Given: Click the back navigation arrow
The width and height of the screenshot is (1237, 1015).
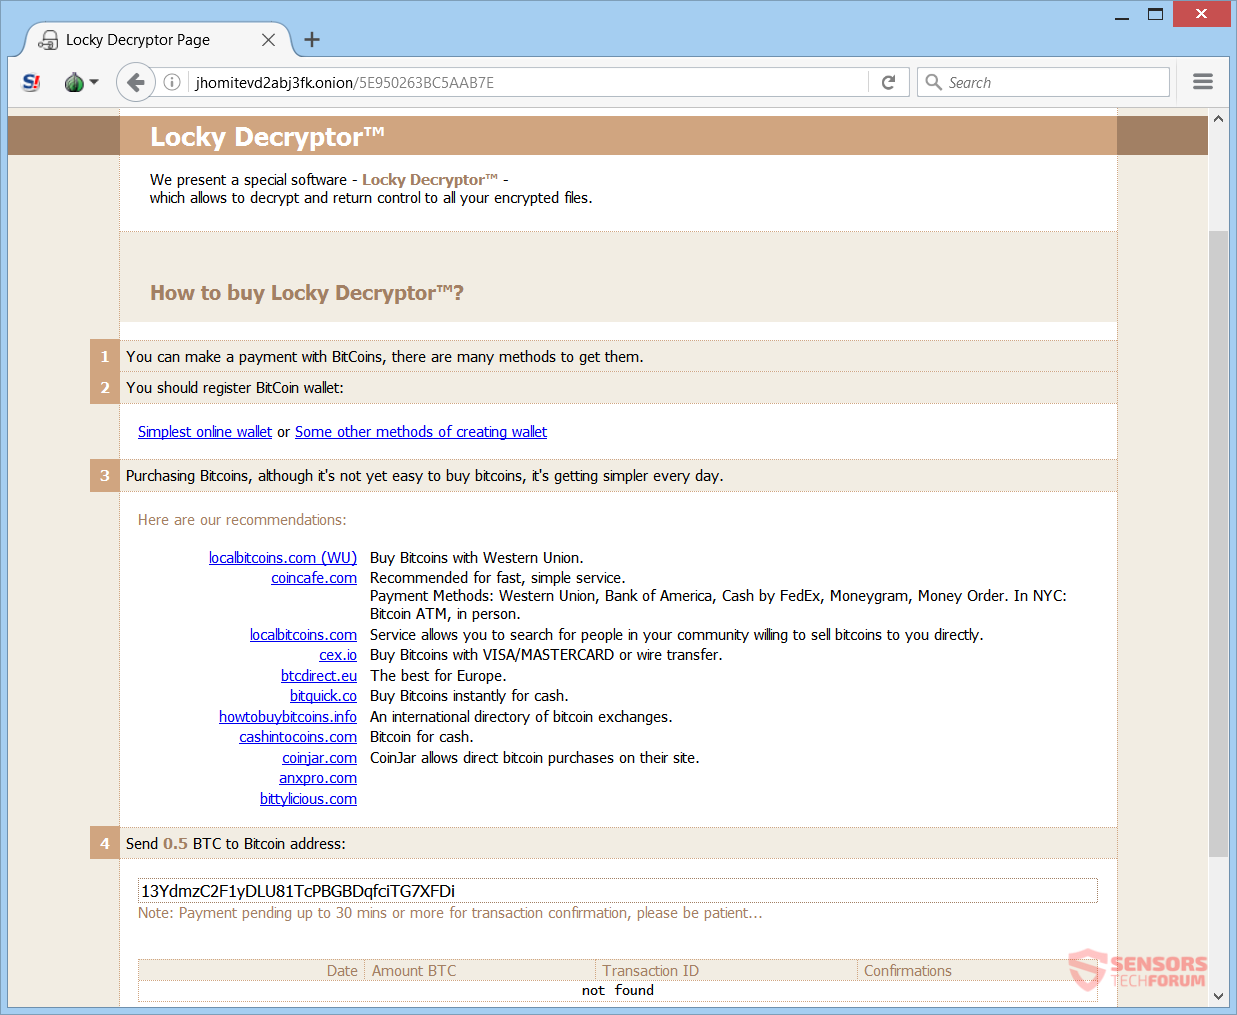Looking at the screenshot, I should [135, 82].
